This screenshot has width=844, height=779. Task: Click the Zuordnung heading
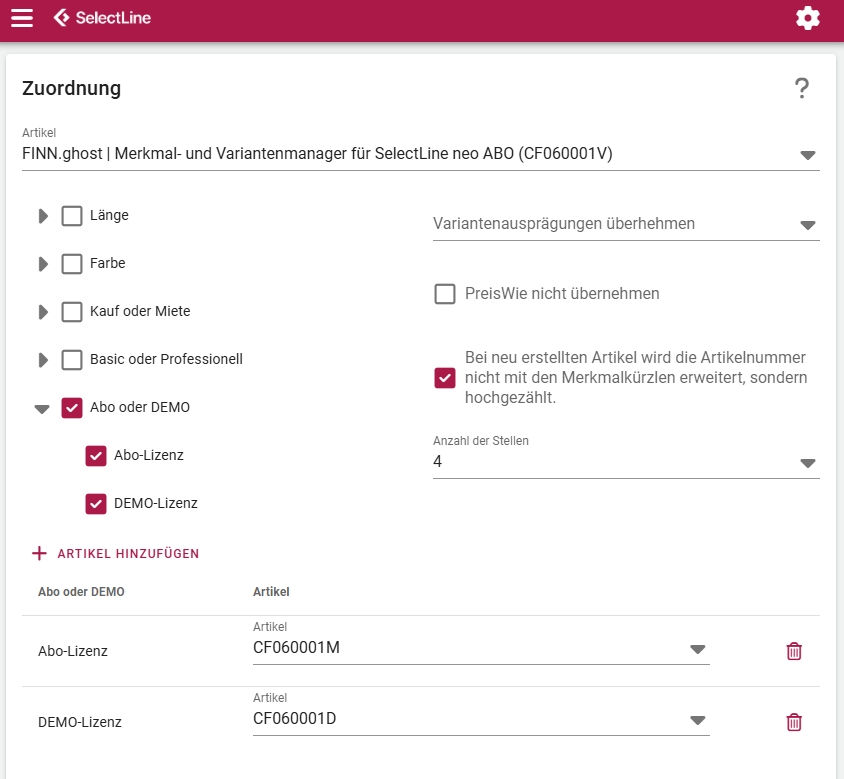click(x=72, y=88)
